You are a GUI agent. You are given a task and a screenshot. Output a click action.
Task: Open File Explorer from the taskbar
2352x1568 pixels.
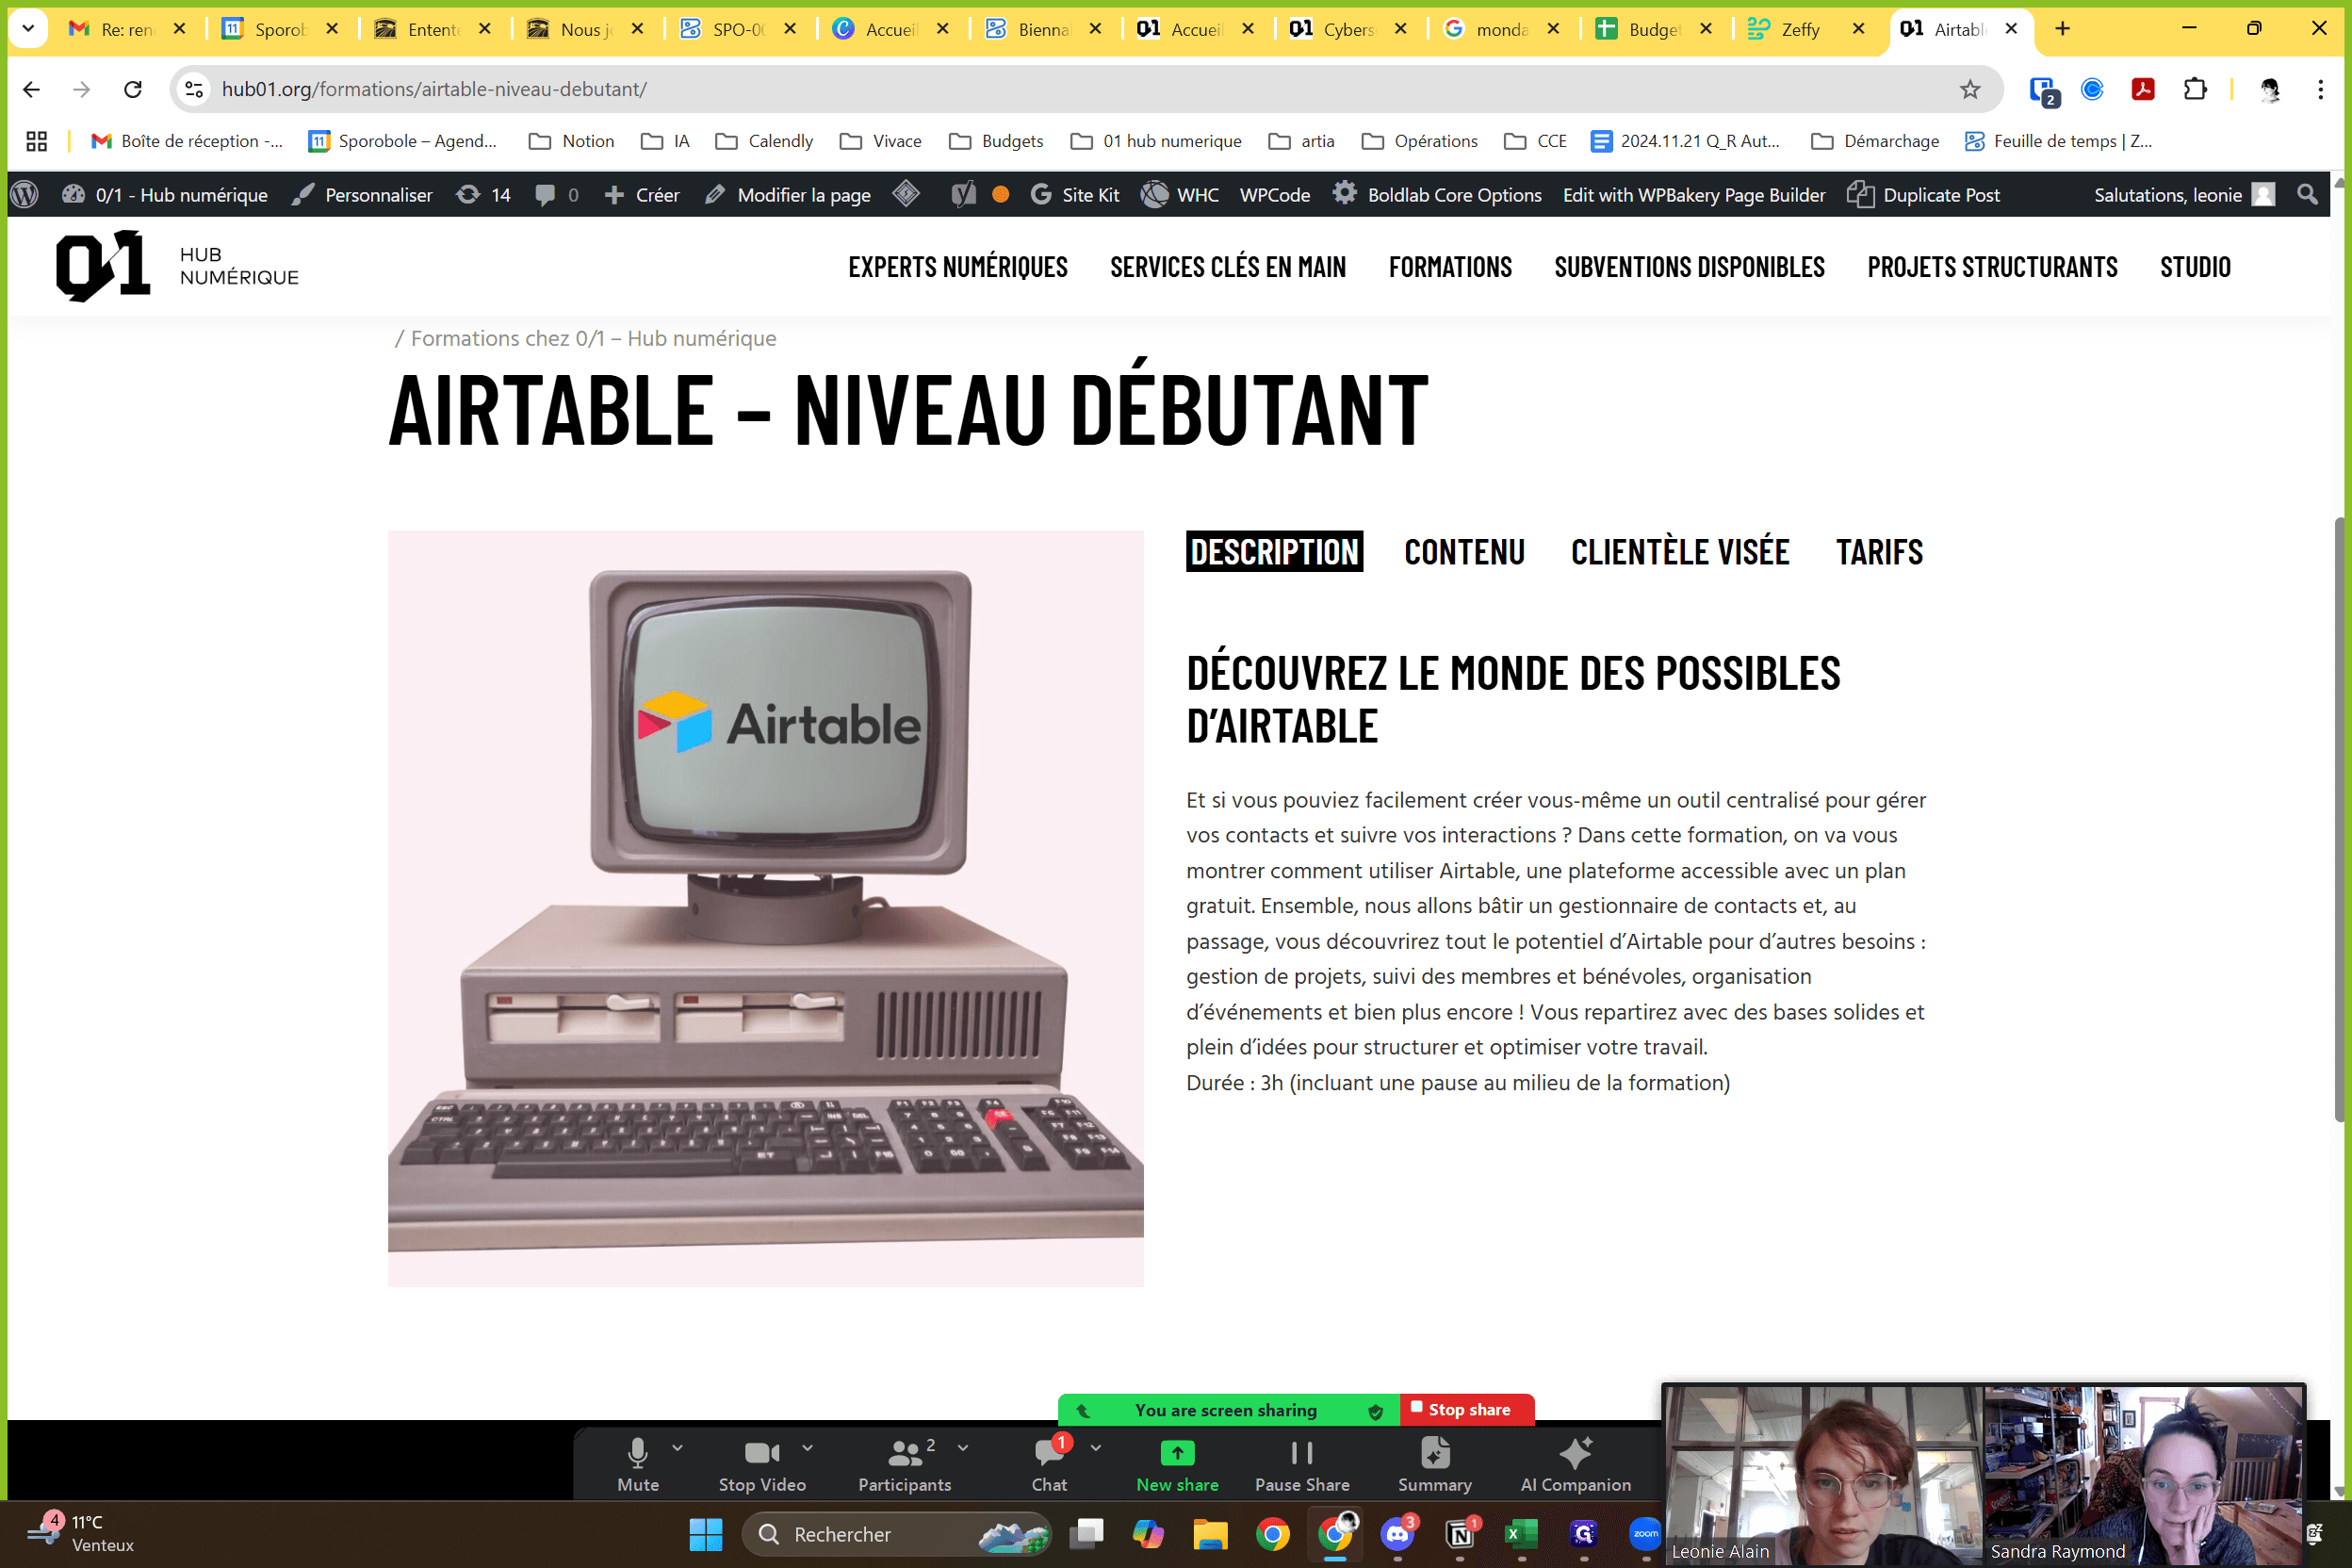(x=1210, y=1534)
